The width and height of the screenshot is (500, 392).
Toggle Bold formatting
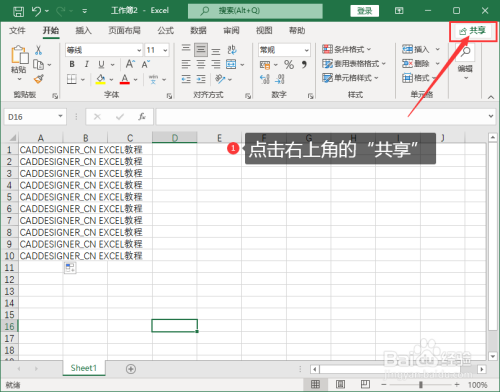pyautogui.click(x=72, y=64)
